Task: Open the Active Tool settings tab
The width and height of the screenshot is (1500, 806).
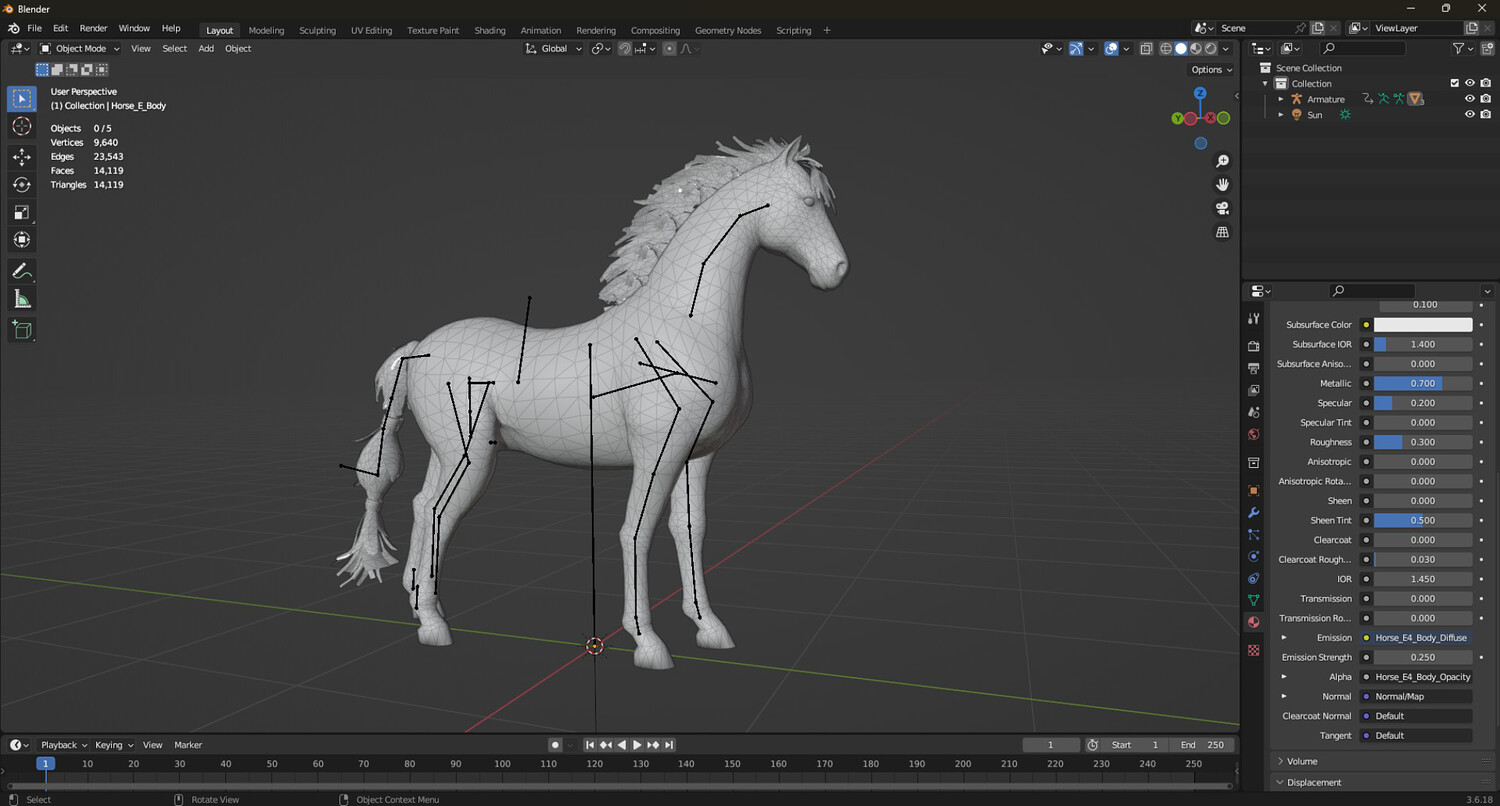Action: click(1254, 318)
